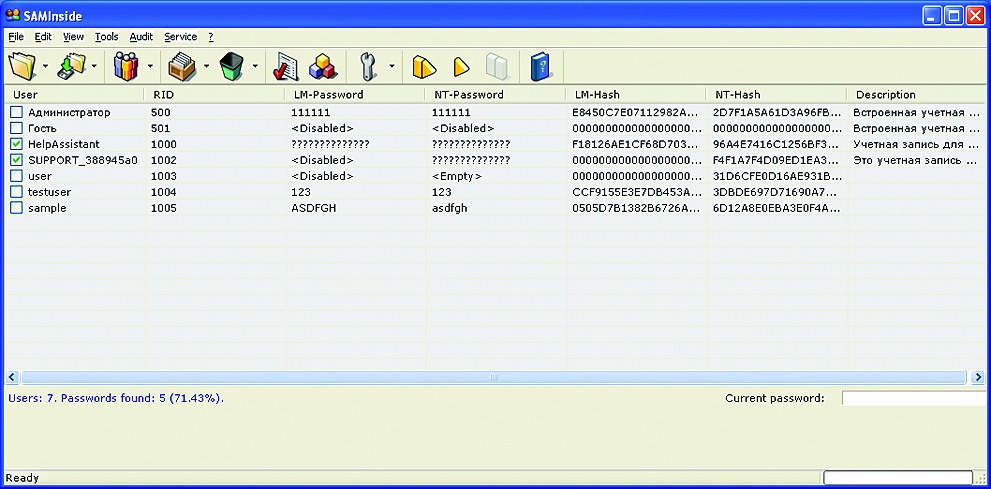
Task: Open the Audit menu
Action: tap(141, 37)
